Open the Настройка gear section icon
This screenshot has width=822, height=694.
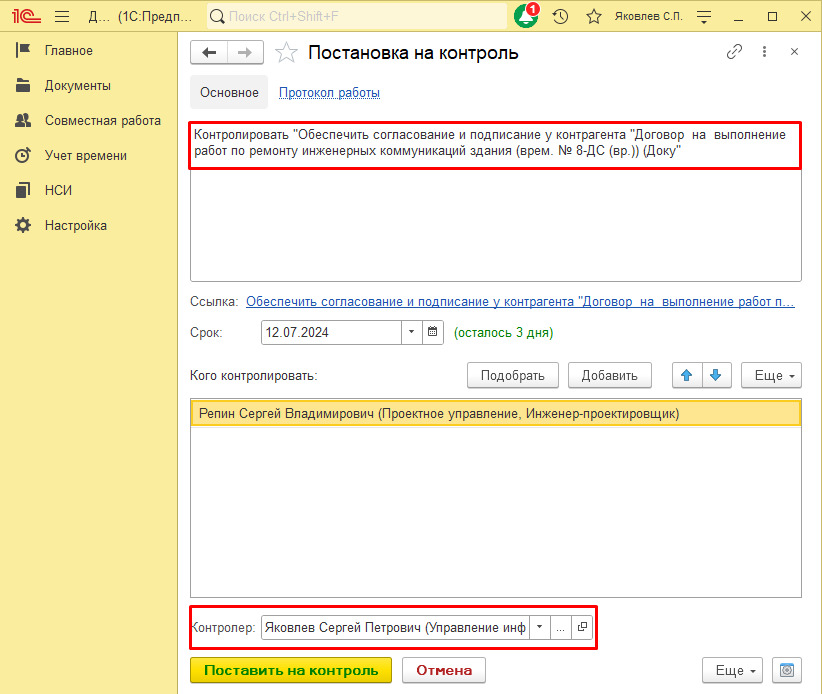tap(22, 225)
